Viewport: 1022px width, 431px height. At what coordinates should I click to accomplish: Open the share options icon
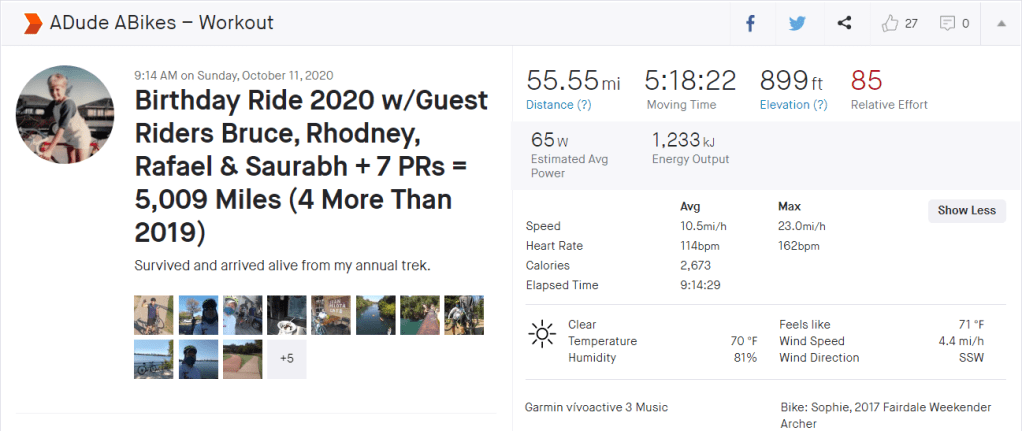(844, 23)
